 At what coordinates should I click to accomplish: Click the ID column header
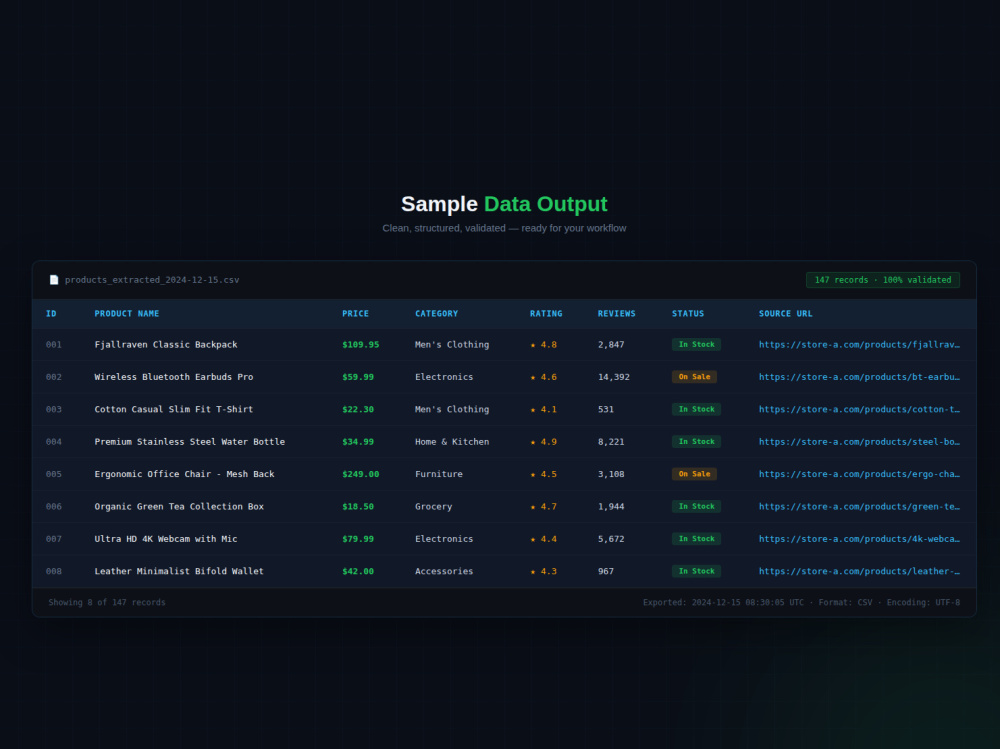tap(51, 314)
